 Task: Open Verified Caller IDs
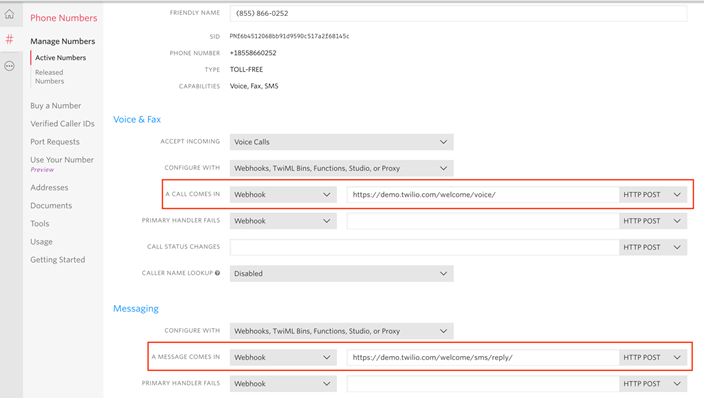(62, 124)
